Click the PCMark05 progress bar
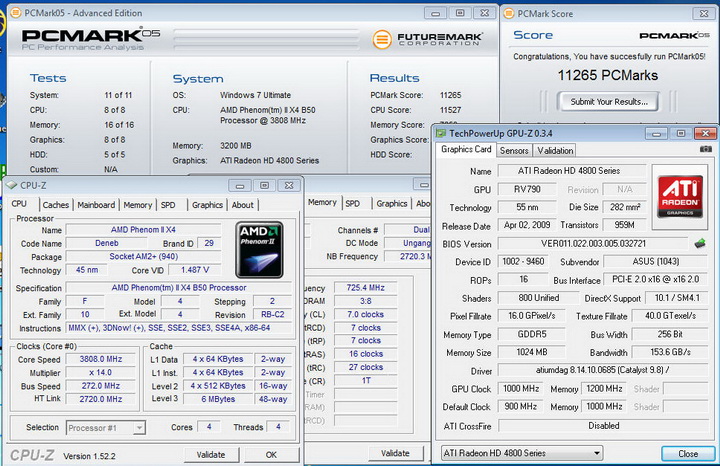Image resolution: width=720 pixels, height=466 pixels. coord(266,39)
